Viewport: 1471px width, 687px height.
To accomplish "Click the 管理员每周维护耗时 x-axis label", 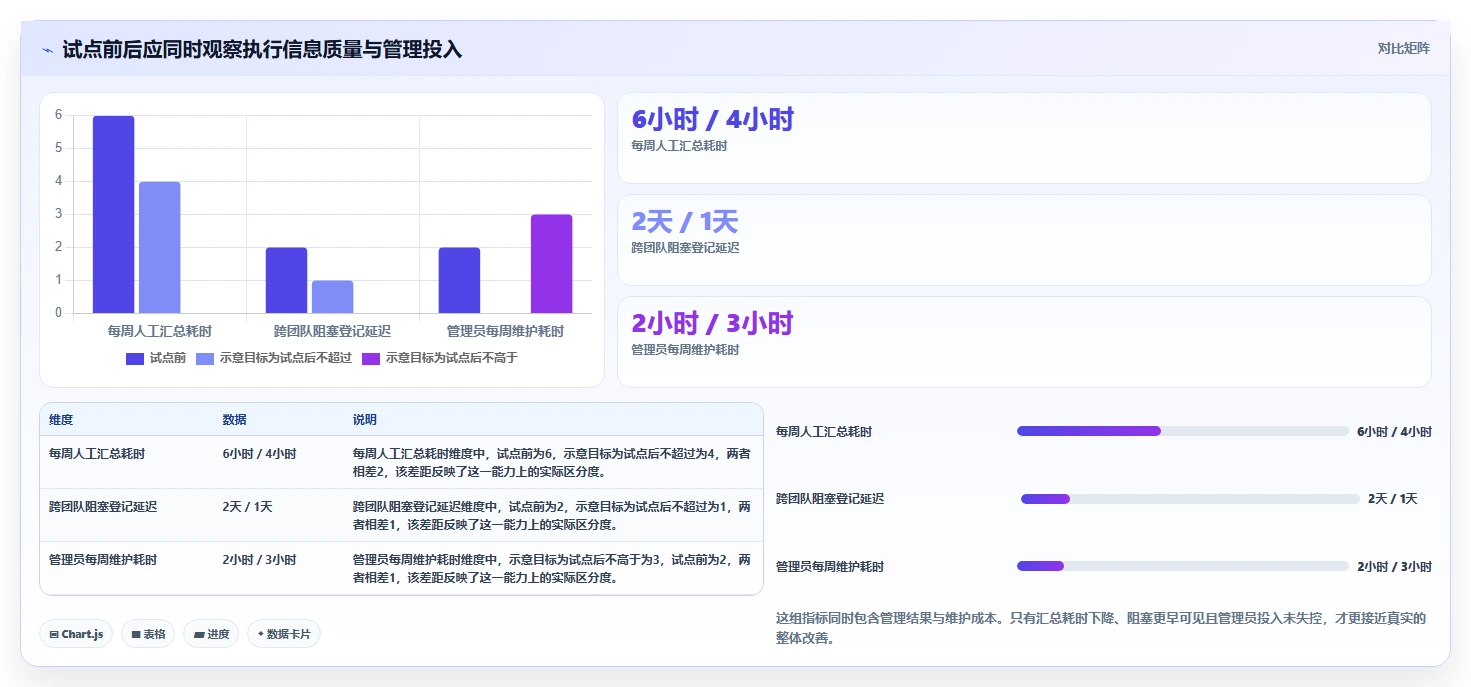I will tap(505, 331).
